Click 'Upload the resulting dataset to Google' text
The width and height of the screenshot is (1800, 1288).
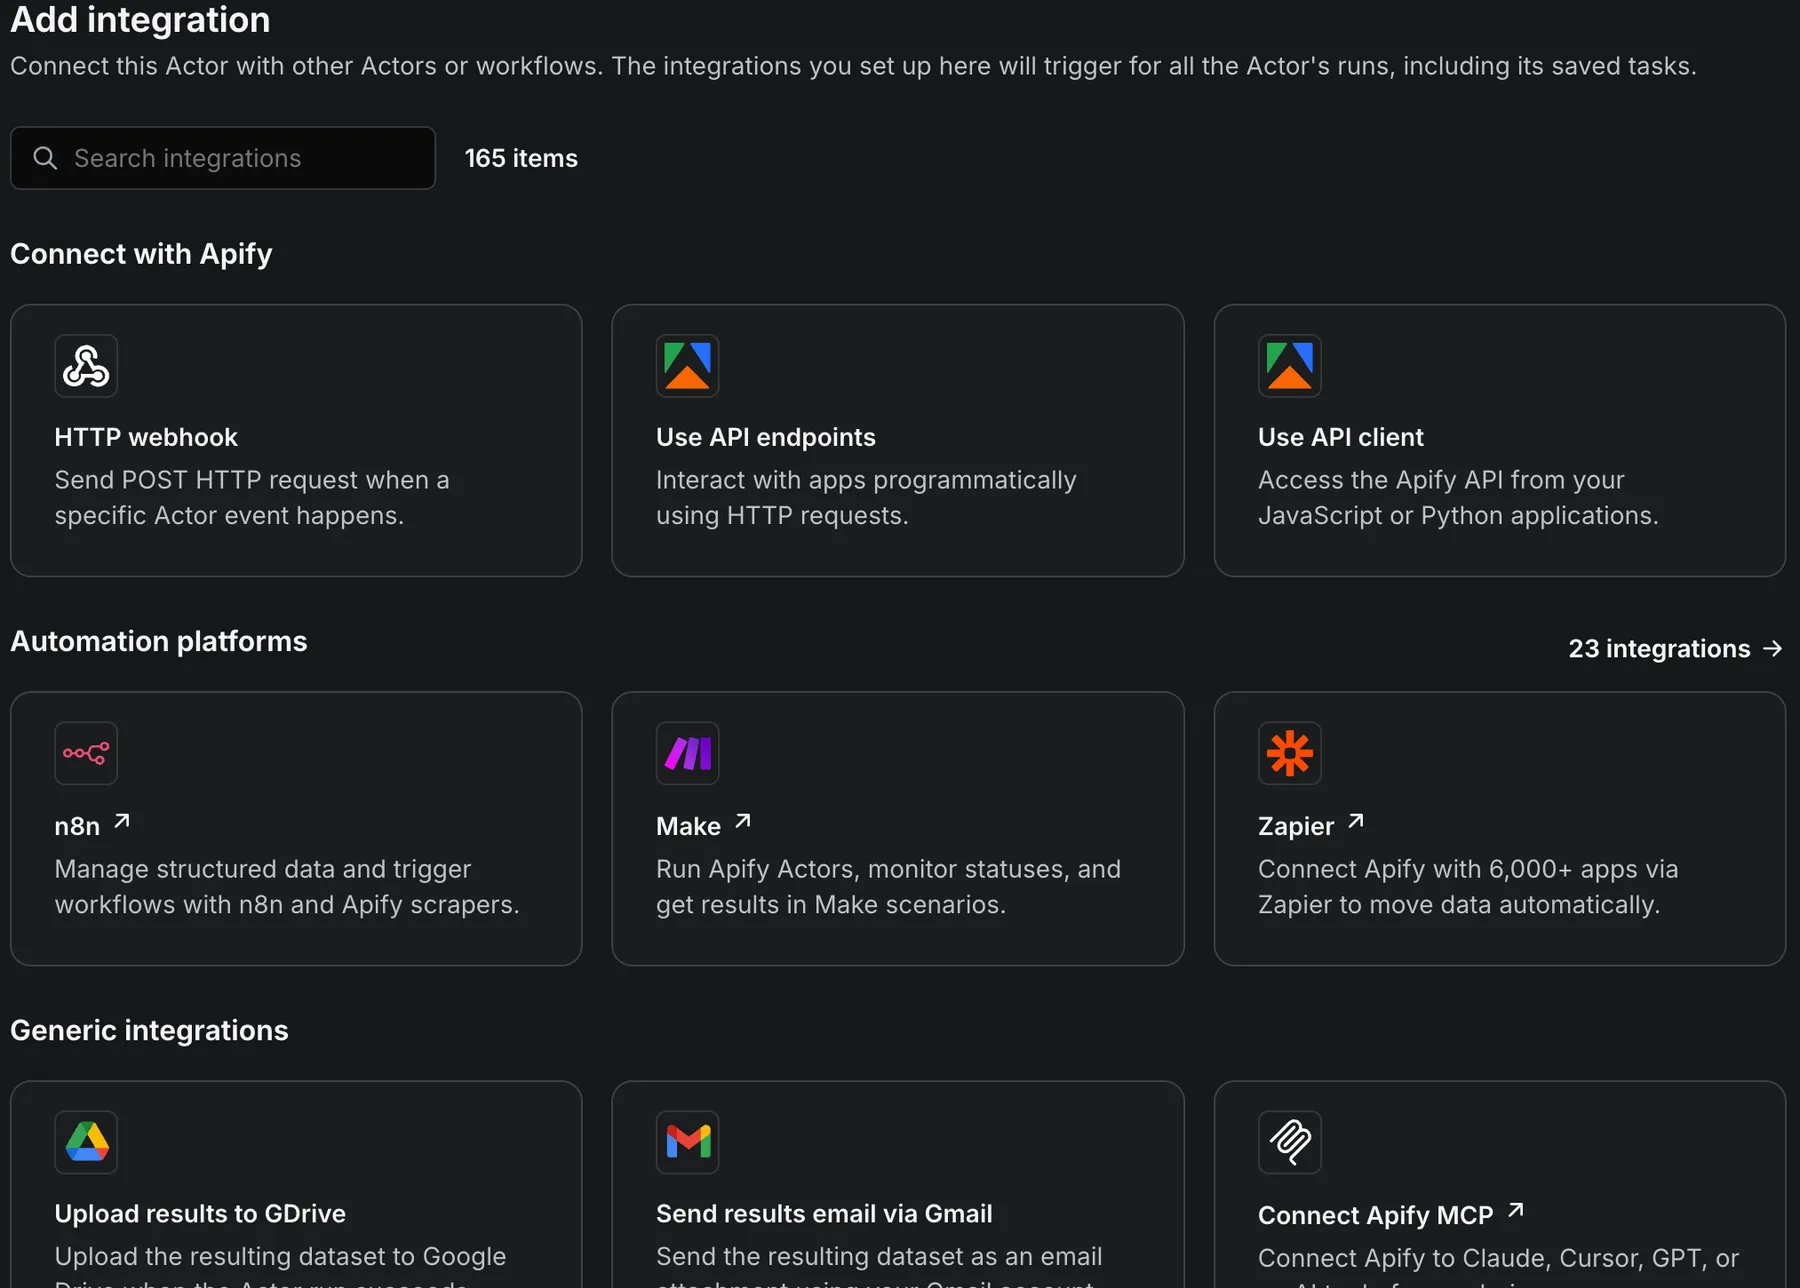[x=280, y=1257]
